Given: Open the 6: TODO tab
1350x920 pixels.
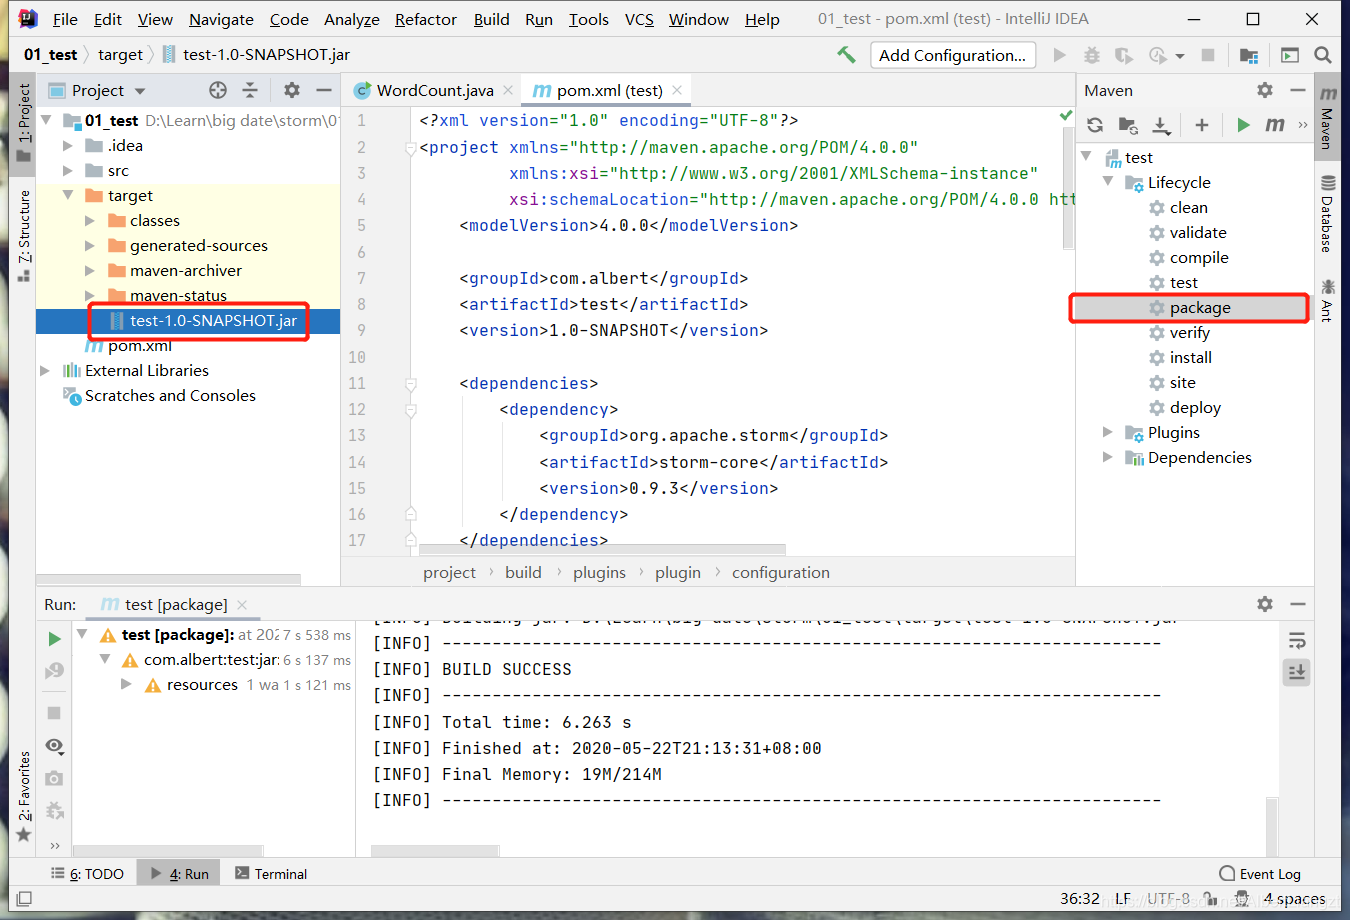Looking at the screenshot, I should tap(87, 873).
